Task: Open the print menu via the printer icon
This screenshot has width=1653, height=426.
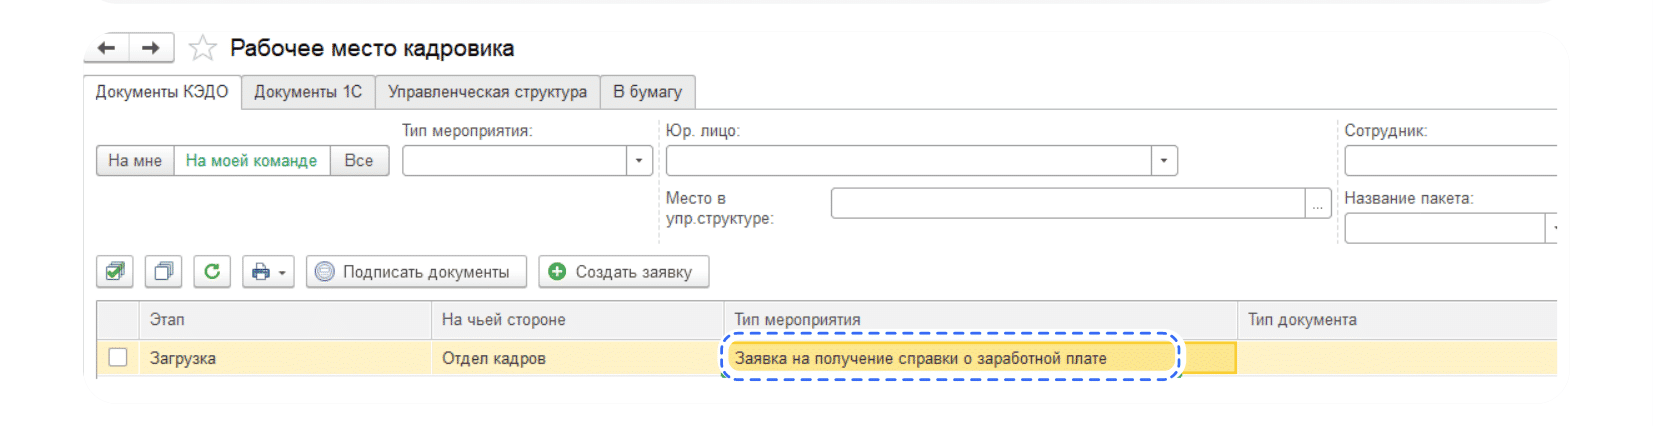Action: click(x=268, y=271)
